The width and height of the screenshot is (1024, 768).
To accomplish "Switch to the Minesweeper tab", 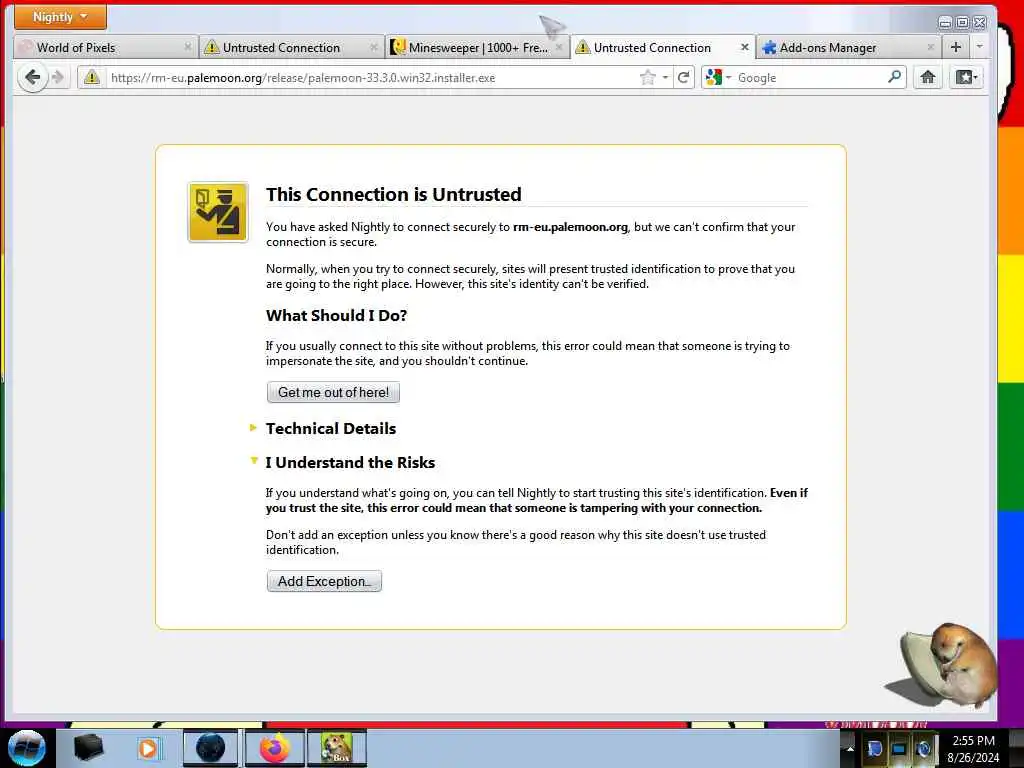I will point(477,47).
